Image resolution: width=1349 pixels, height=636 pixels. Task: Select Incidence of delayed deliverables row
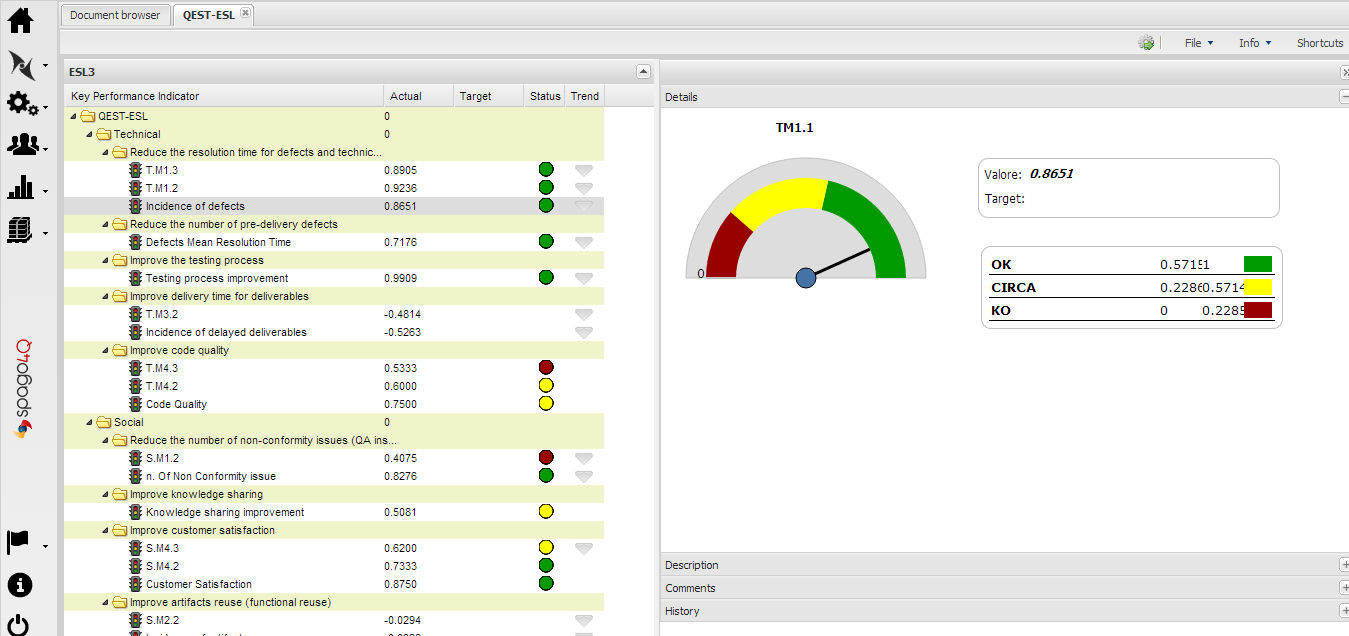point(334,332)
